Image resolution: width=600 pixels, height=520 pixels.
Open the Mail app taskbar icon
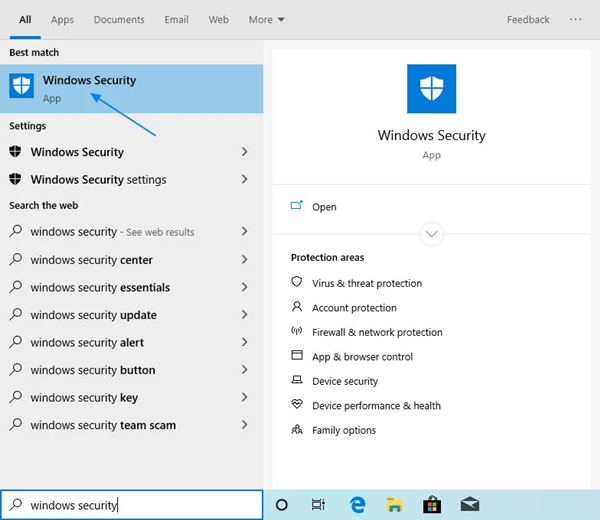tap(469, 505)
